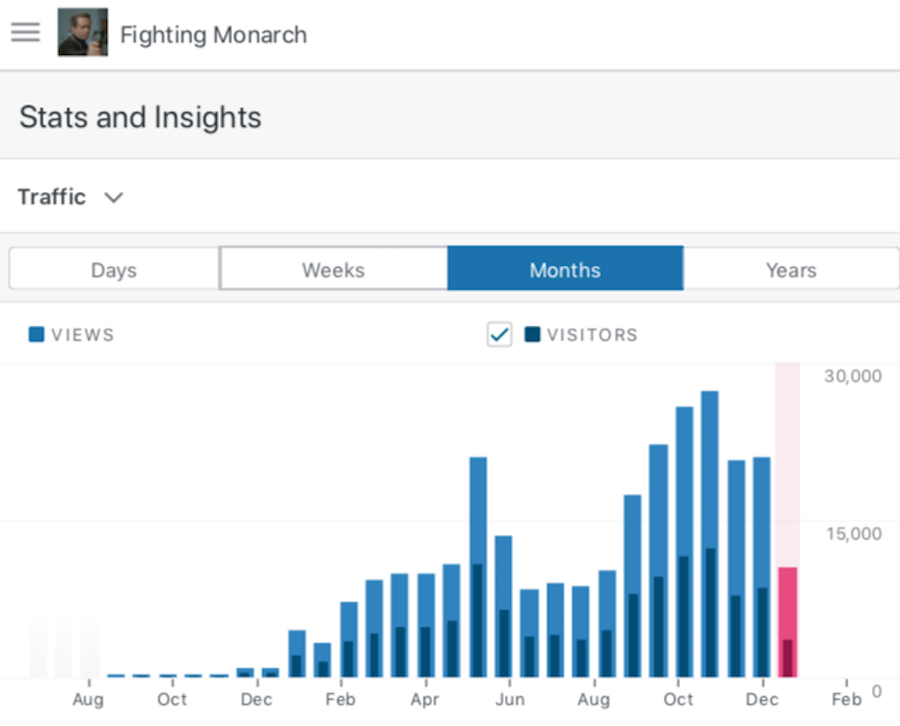This screenshot has width=900, height=726.
Task: Click the Stats and Insights heading
Action: (x=140, y=117)
